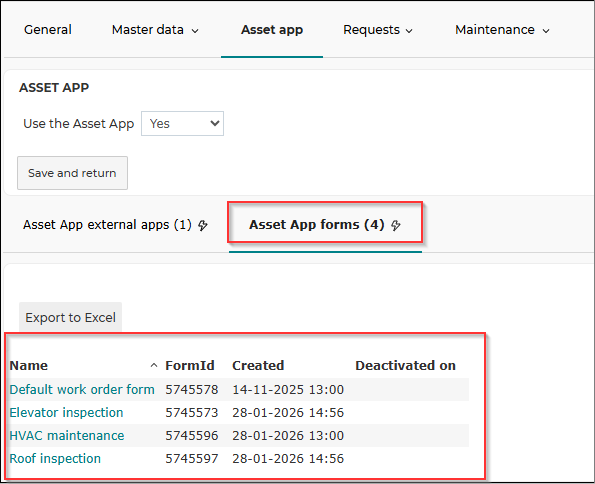The image size is (595, 484).
Task: Click sort arrow in Name column
Action: click(154, 365)
